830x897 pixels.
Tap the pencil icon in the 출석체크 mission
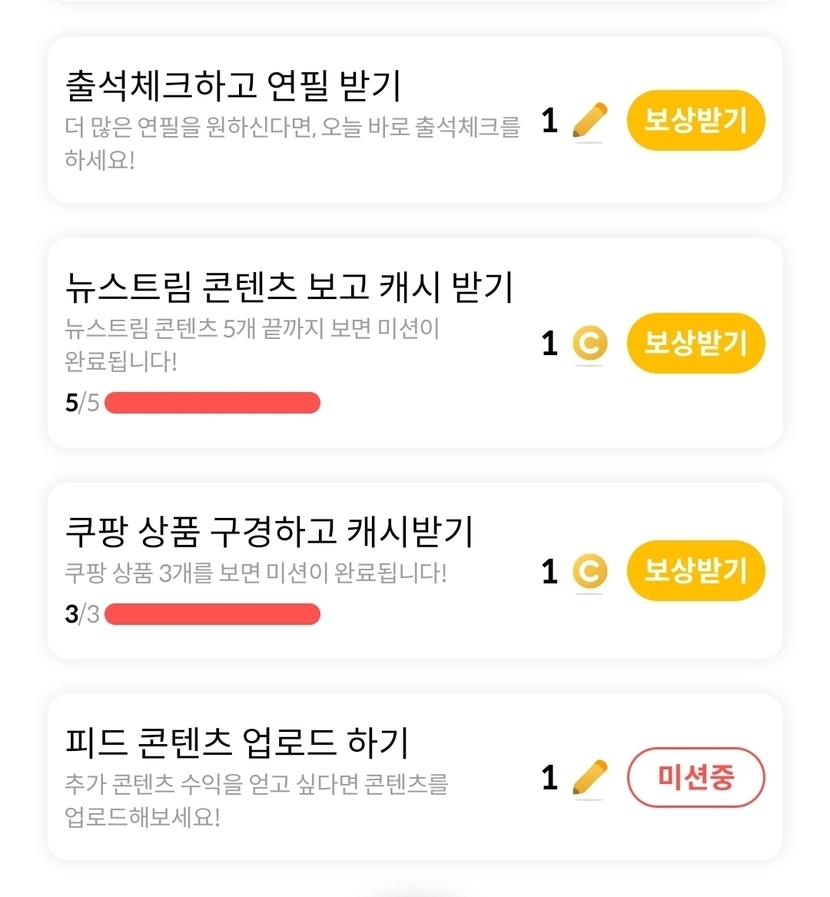[590, 122]
